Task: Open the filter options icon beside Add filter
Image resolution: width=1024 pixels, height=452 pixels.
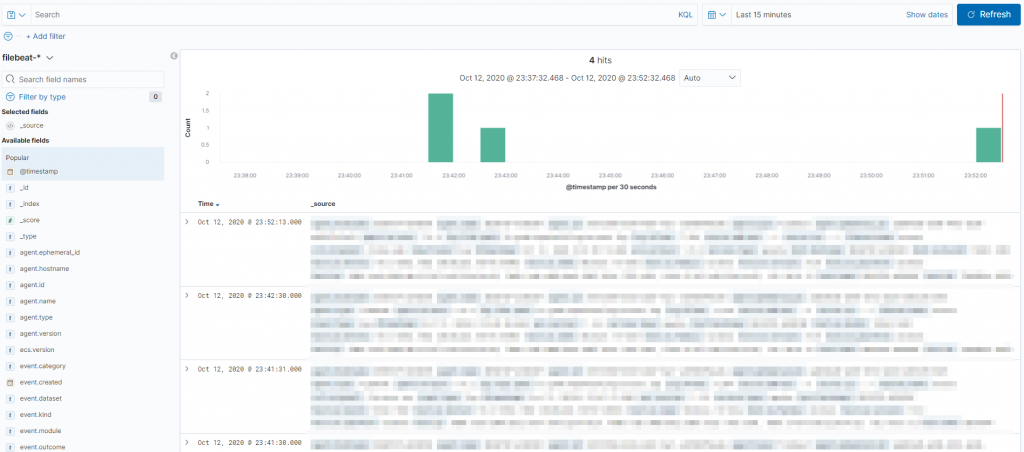Action: 8,37
